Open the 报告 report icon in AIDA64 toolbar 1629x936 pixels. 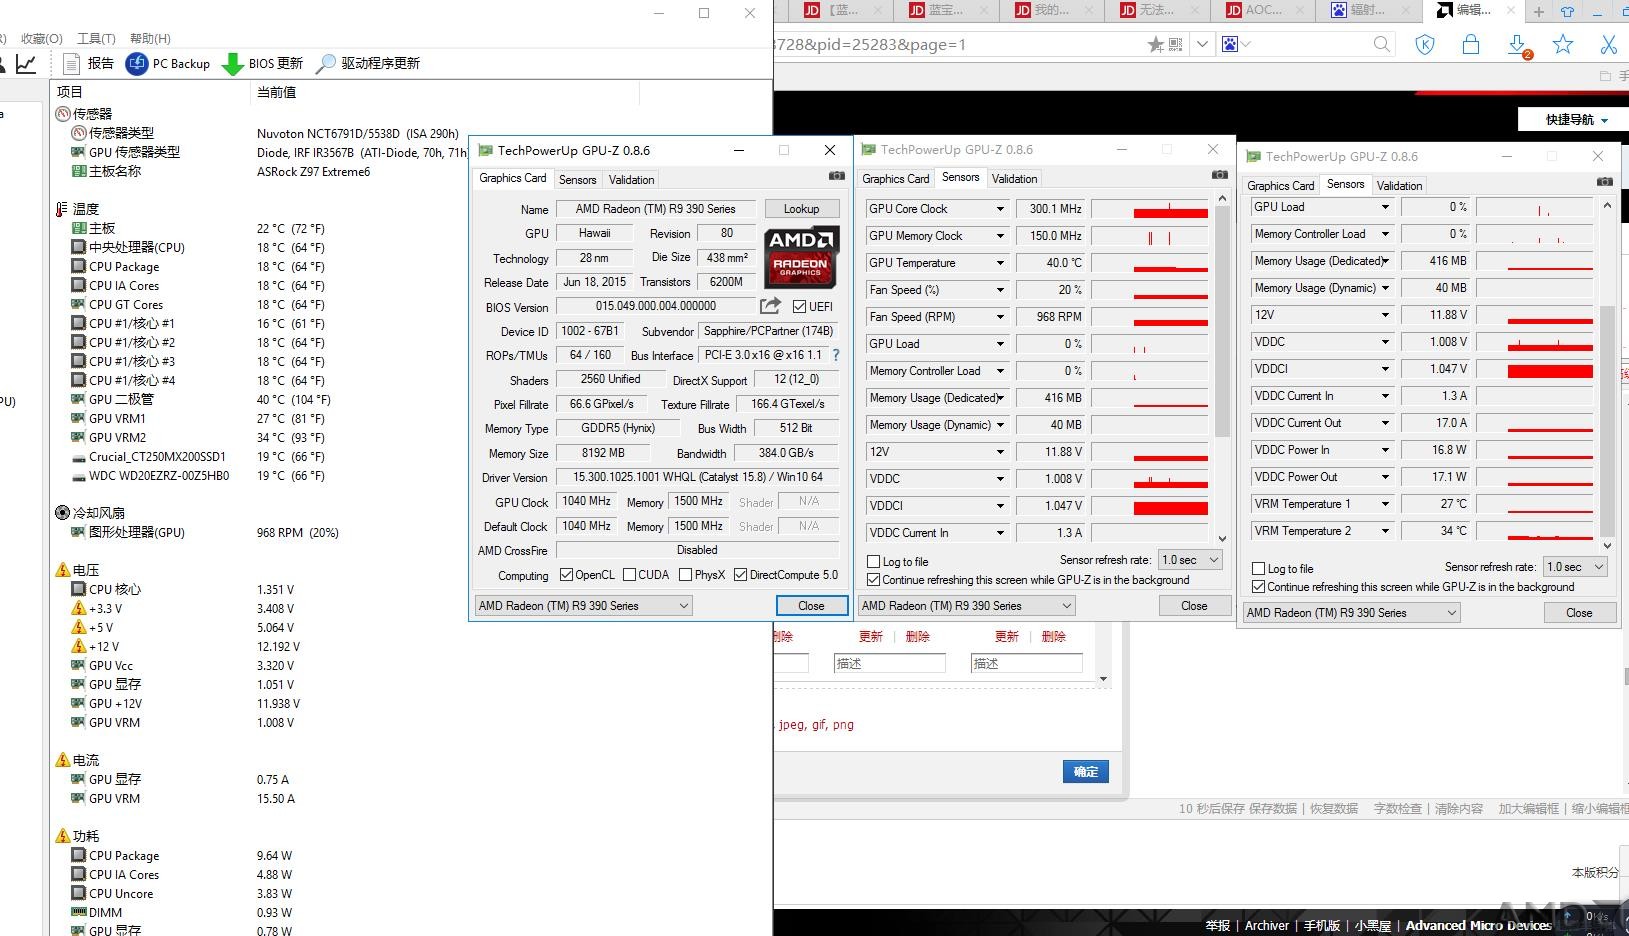(x=71, y=63)
